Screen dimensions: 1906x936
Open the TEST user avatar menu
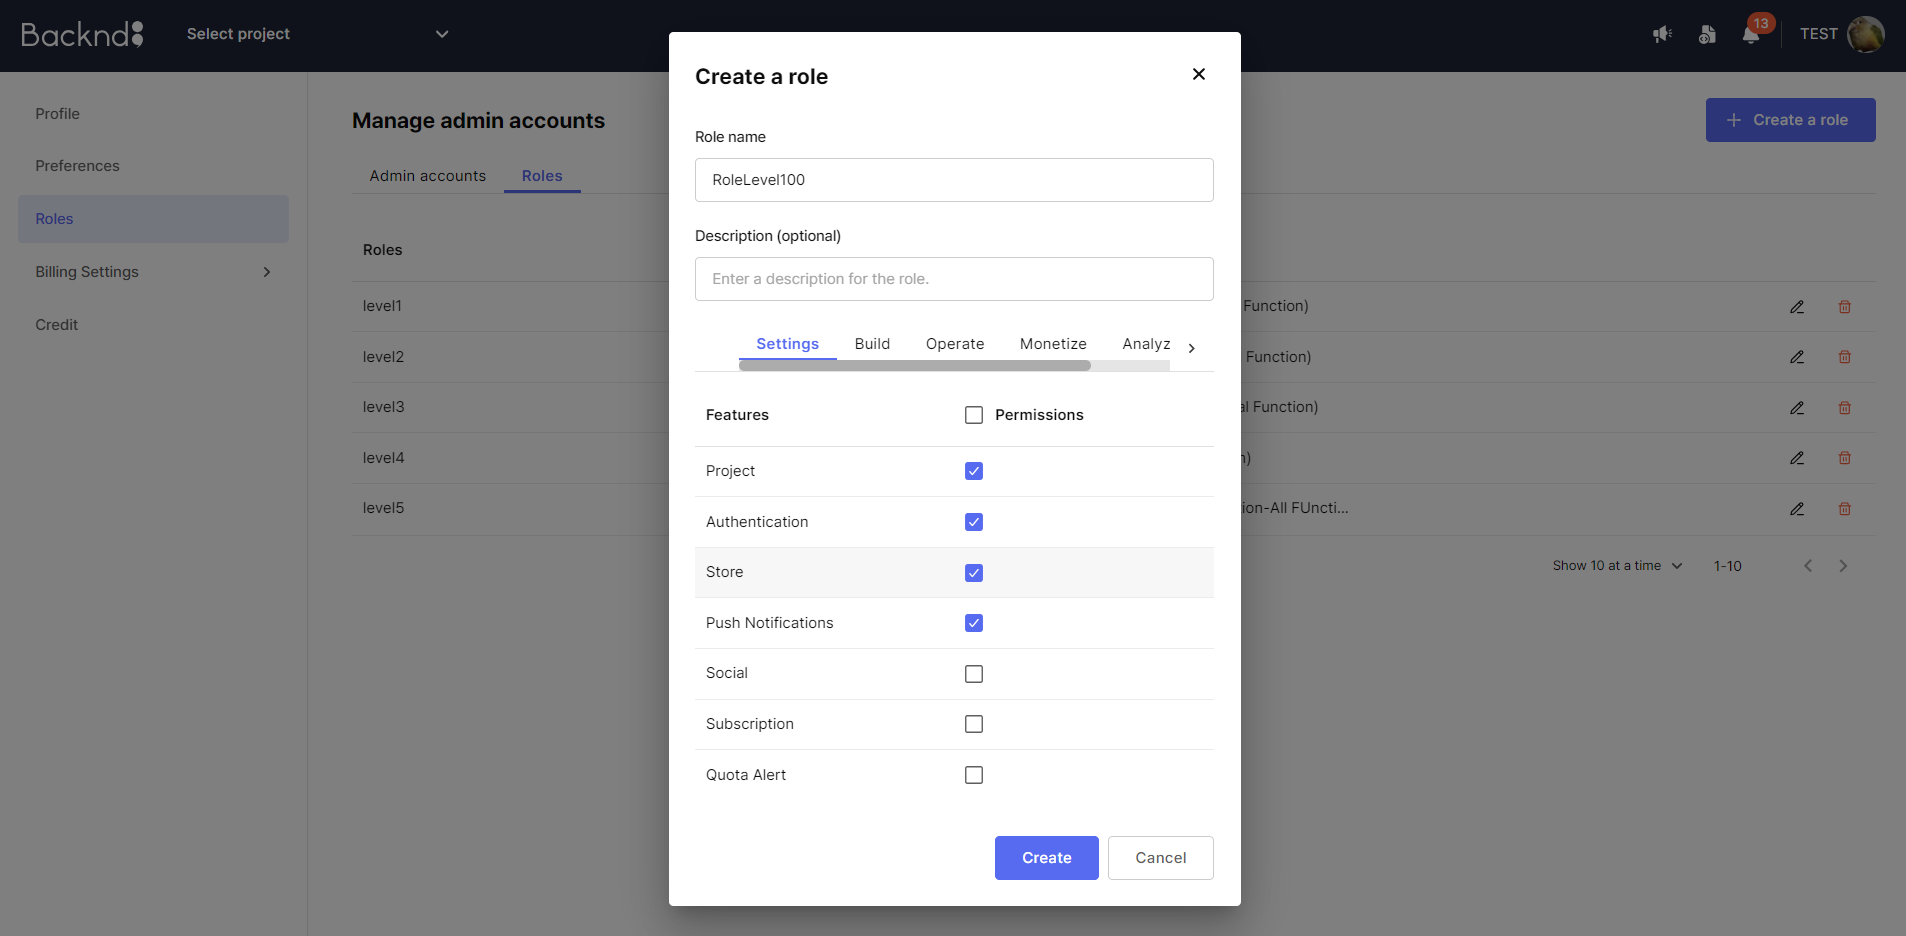point(1865,34)
